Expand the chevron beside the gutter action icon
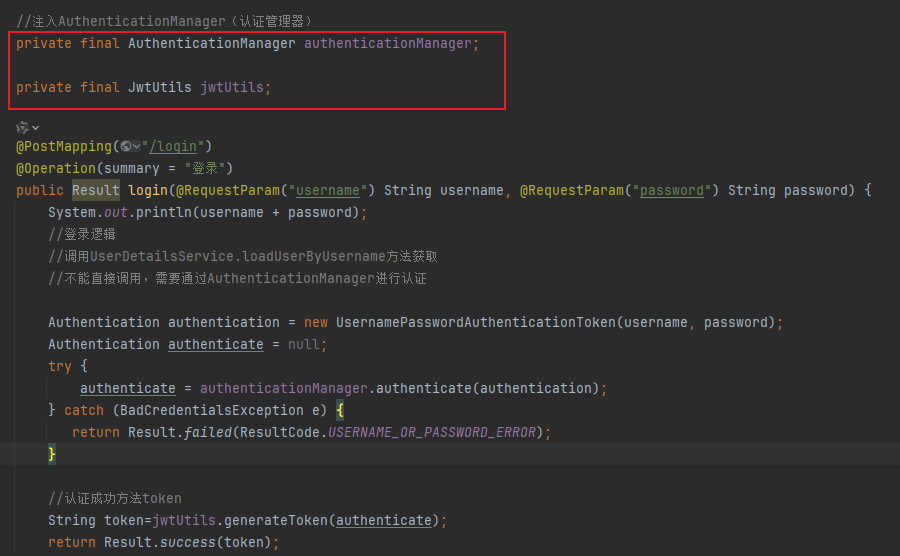 coord(36,128)
